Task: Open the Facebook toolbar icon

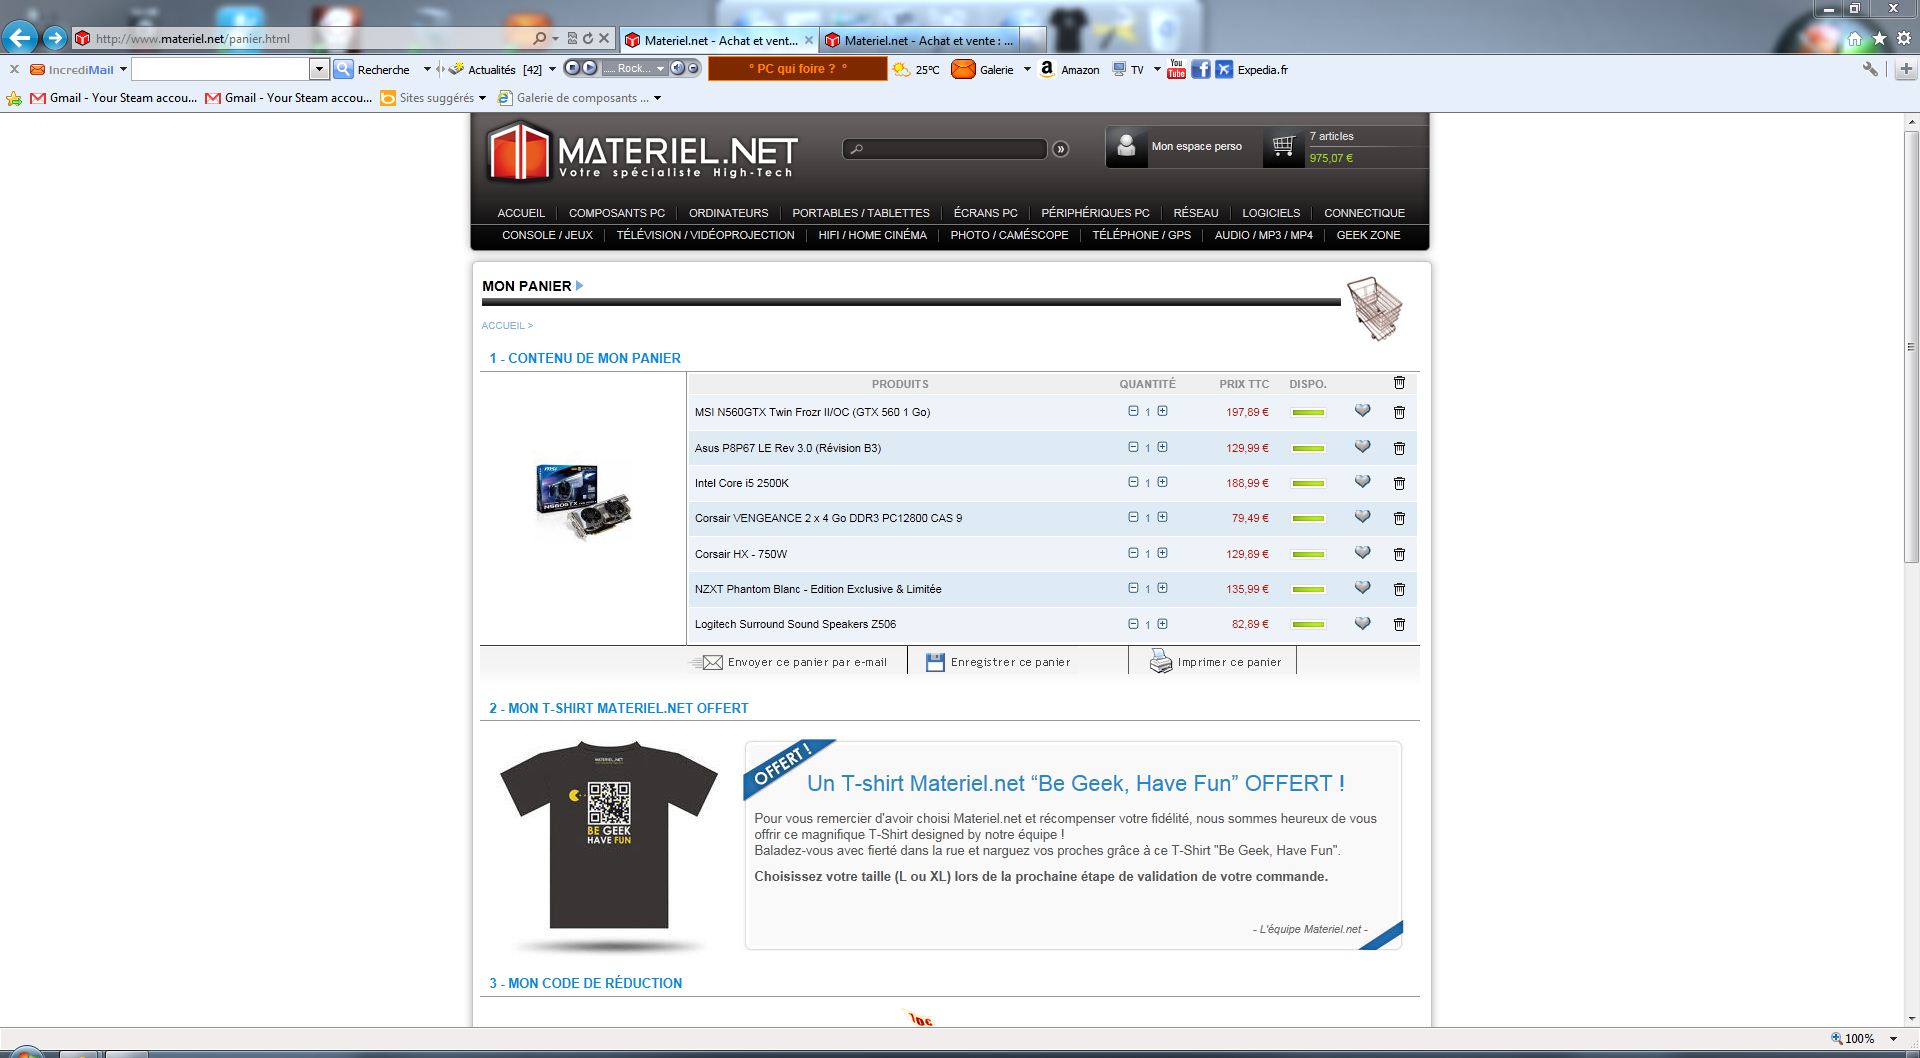Action: pos(1200,69)
